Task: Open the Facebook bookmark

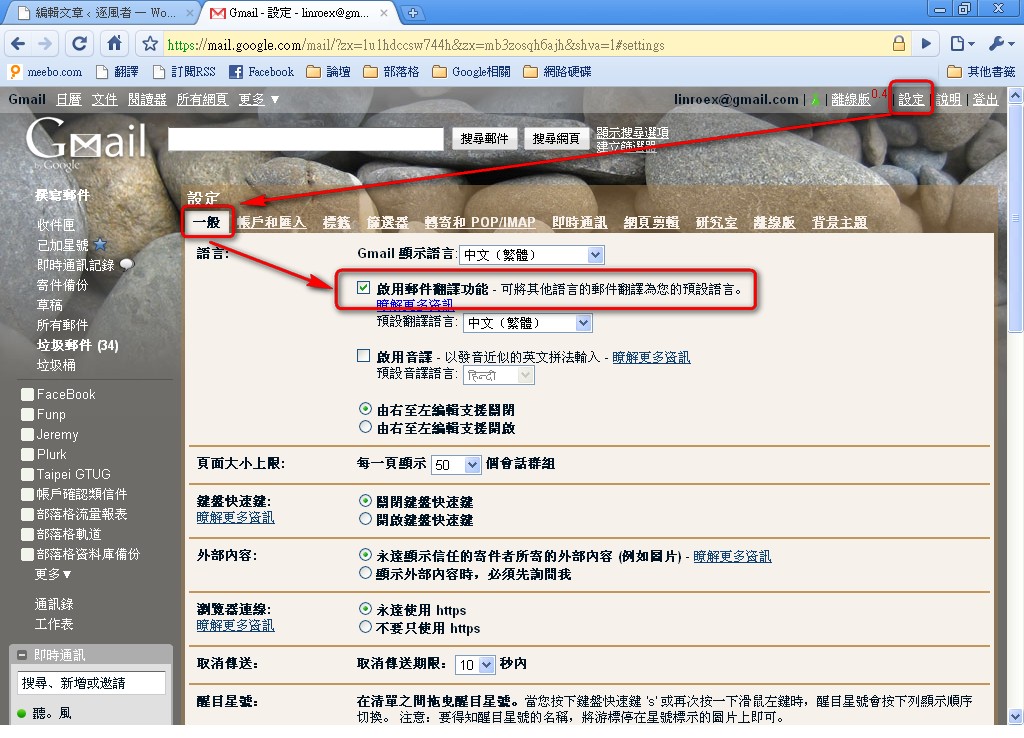Action: pyautogui.click(x=262, y=72)
